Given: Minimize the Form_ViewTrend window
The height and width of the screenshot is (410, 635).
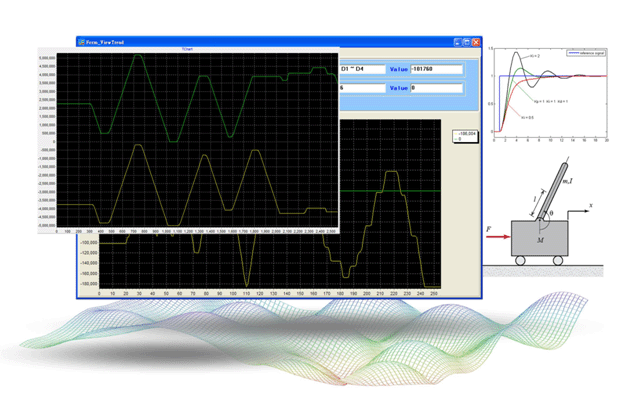Looking at the screenshot, I should 458,42.
